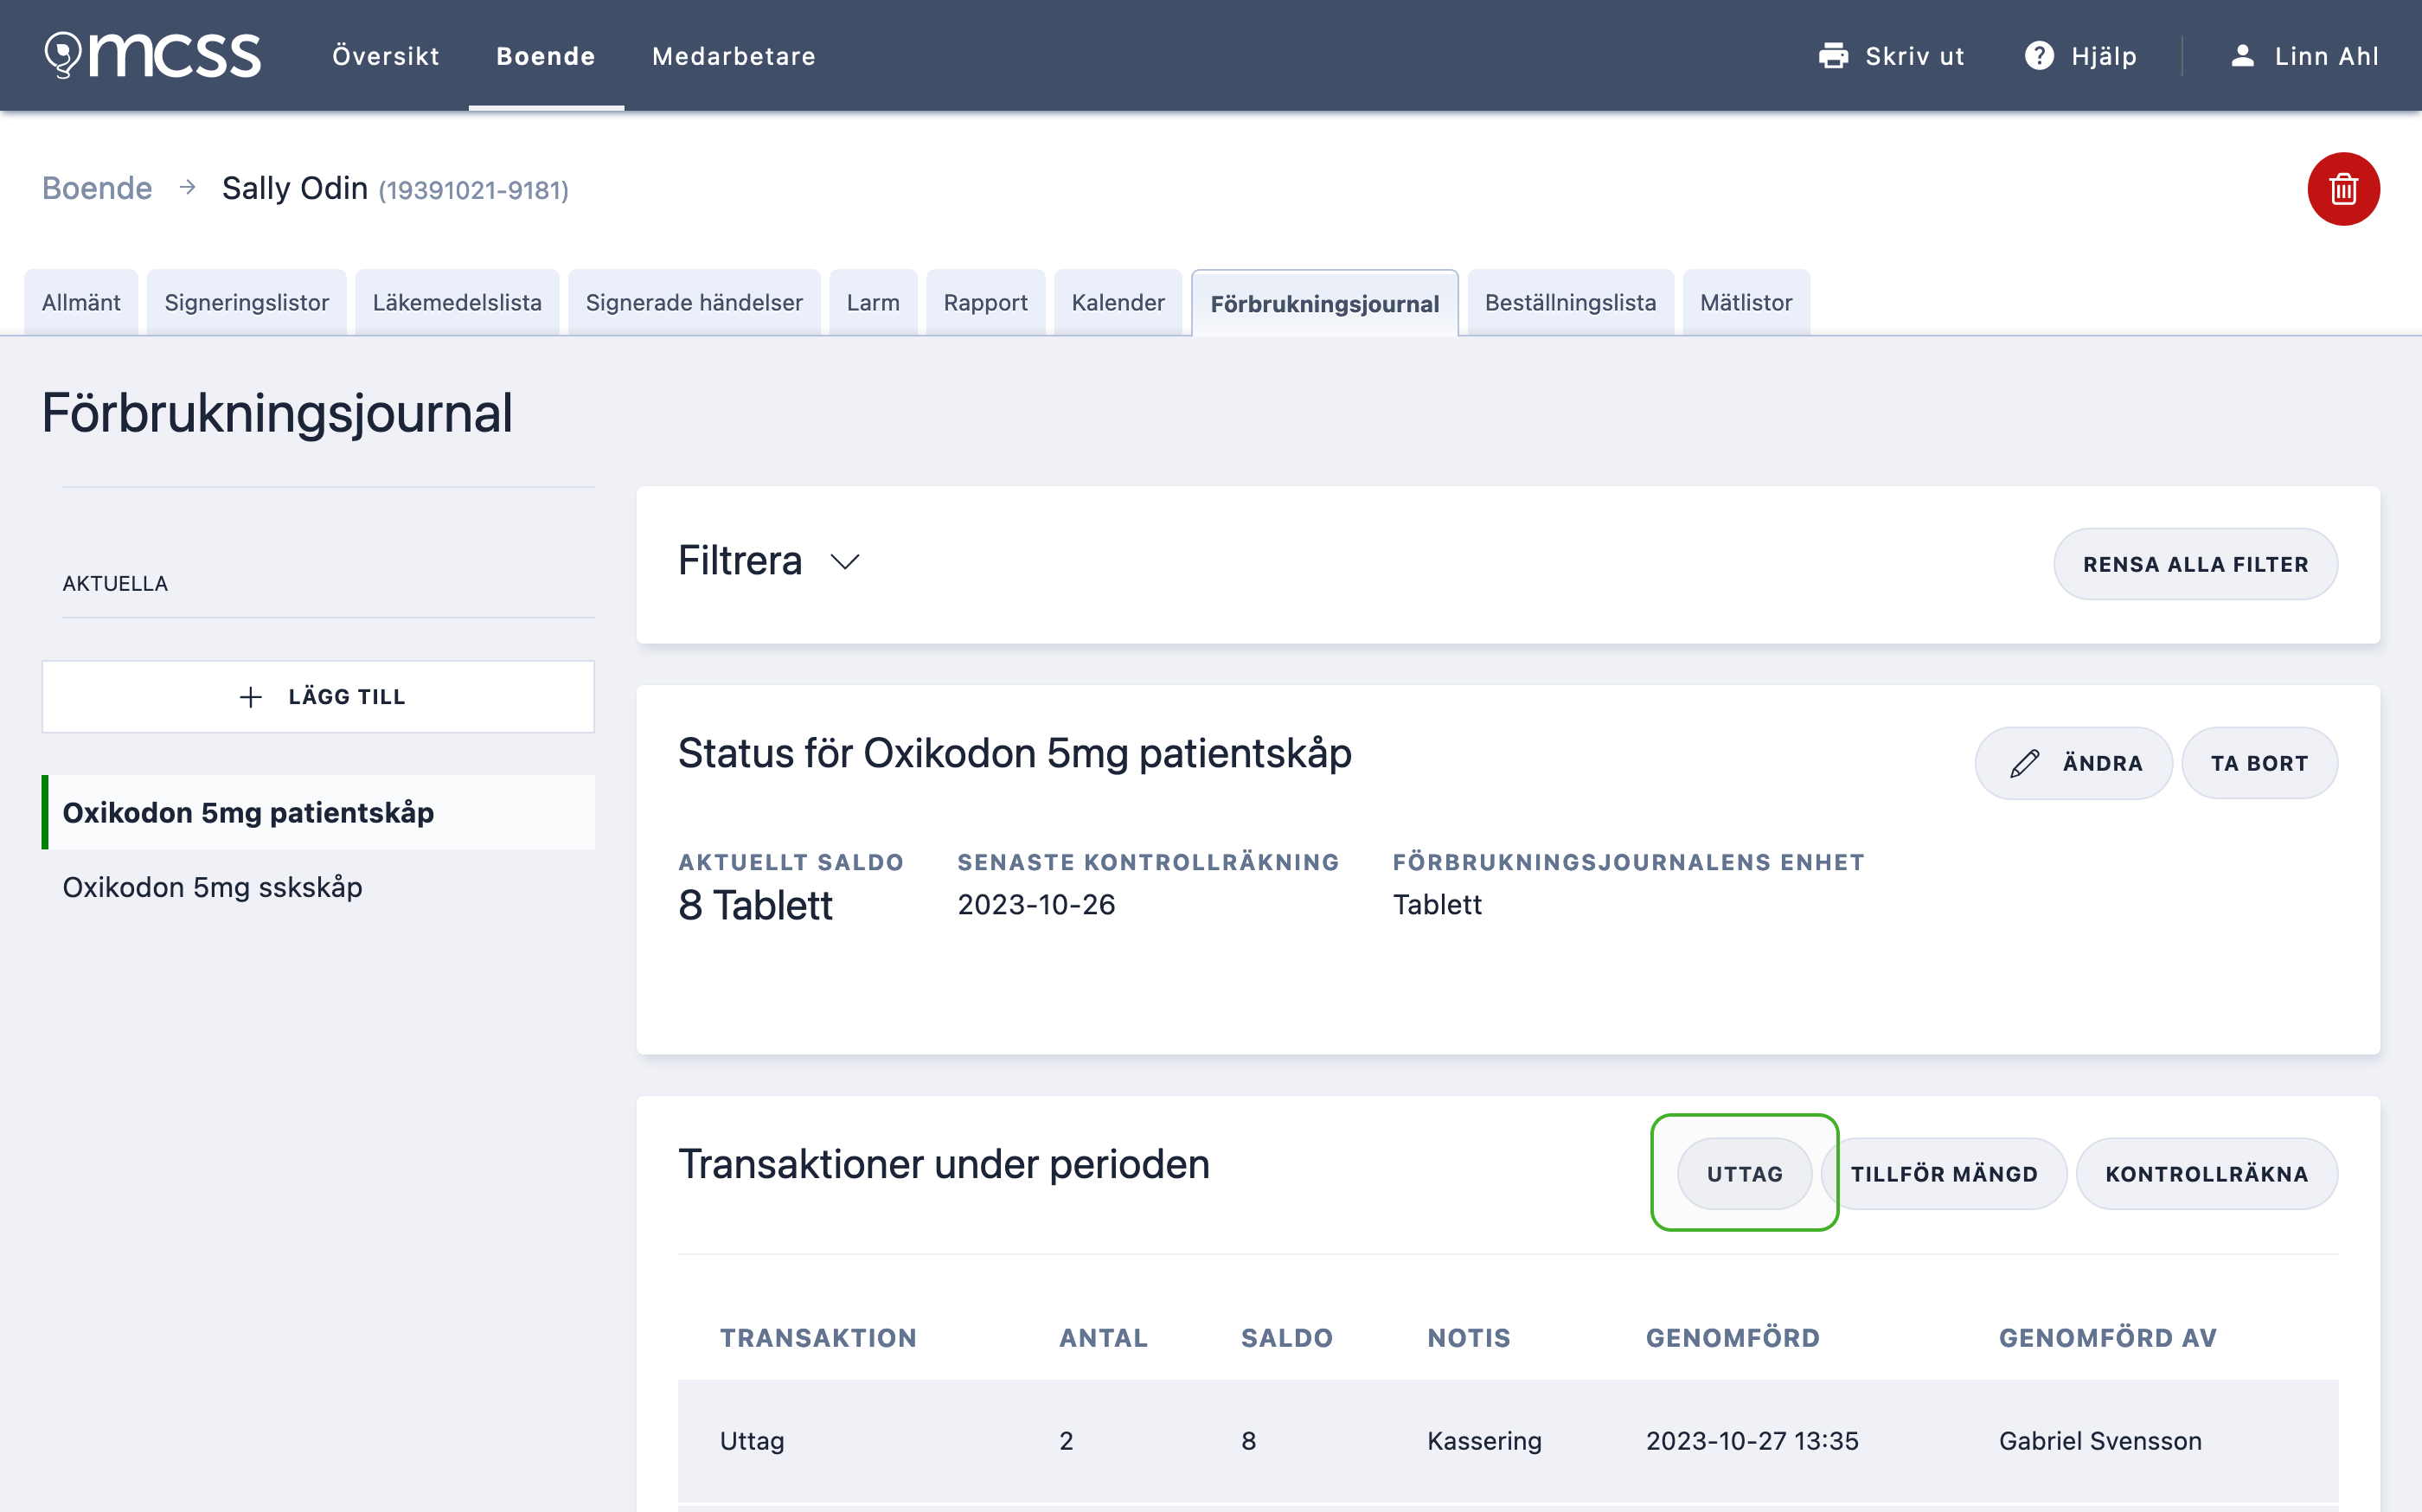The width and height of the screenshot is (2422, 1512).
Task: Open the Hjälp question mark icon
Action: [x=2039, y=56]
